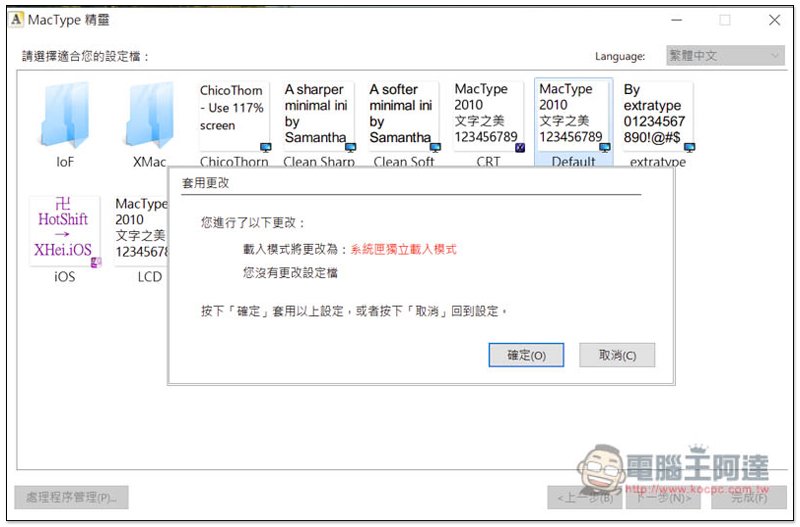Click monitor badge on ChicoThorn thumbnail
800x527 pixels.
click(x=266, y=147)
